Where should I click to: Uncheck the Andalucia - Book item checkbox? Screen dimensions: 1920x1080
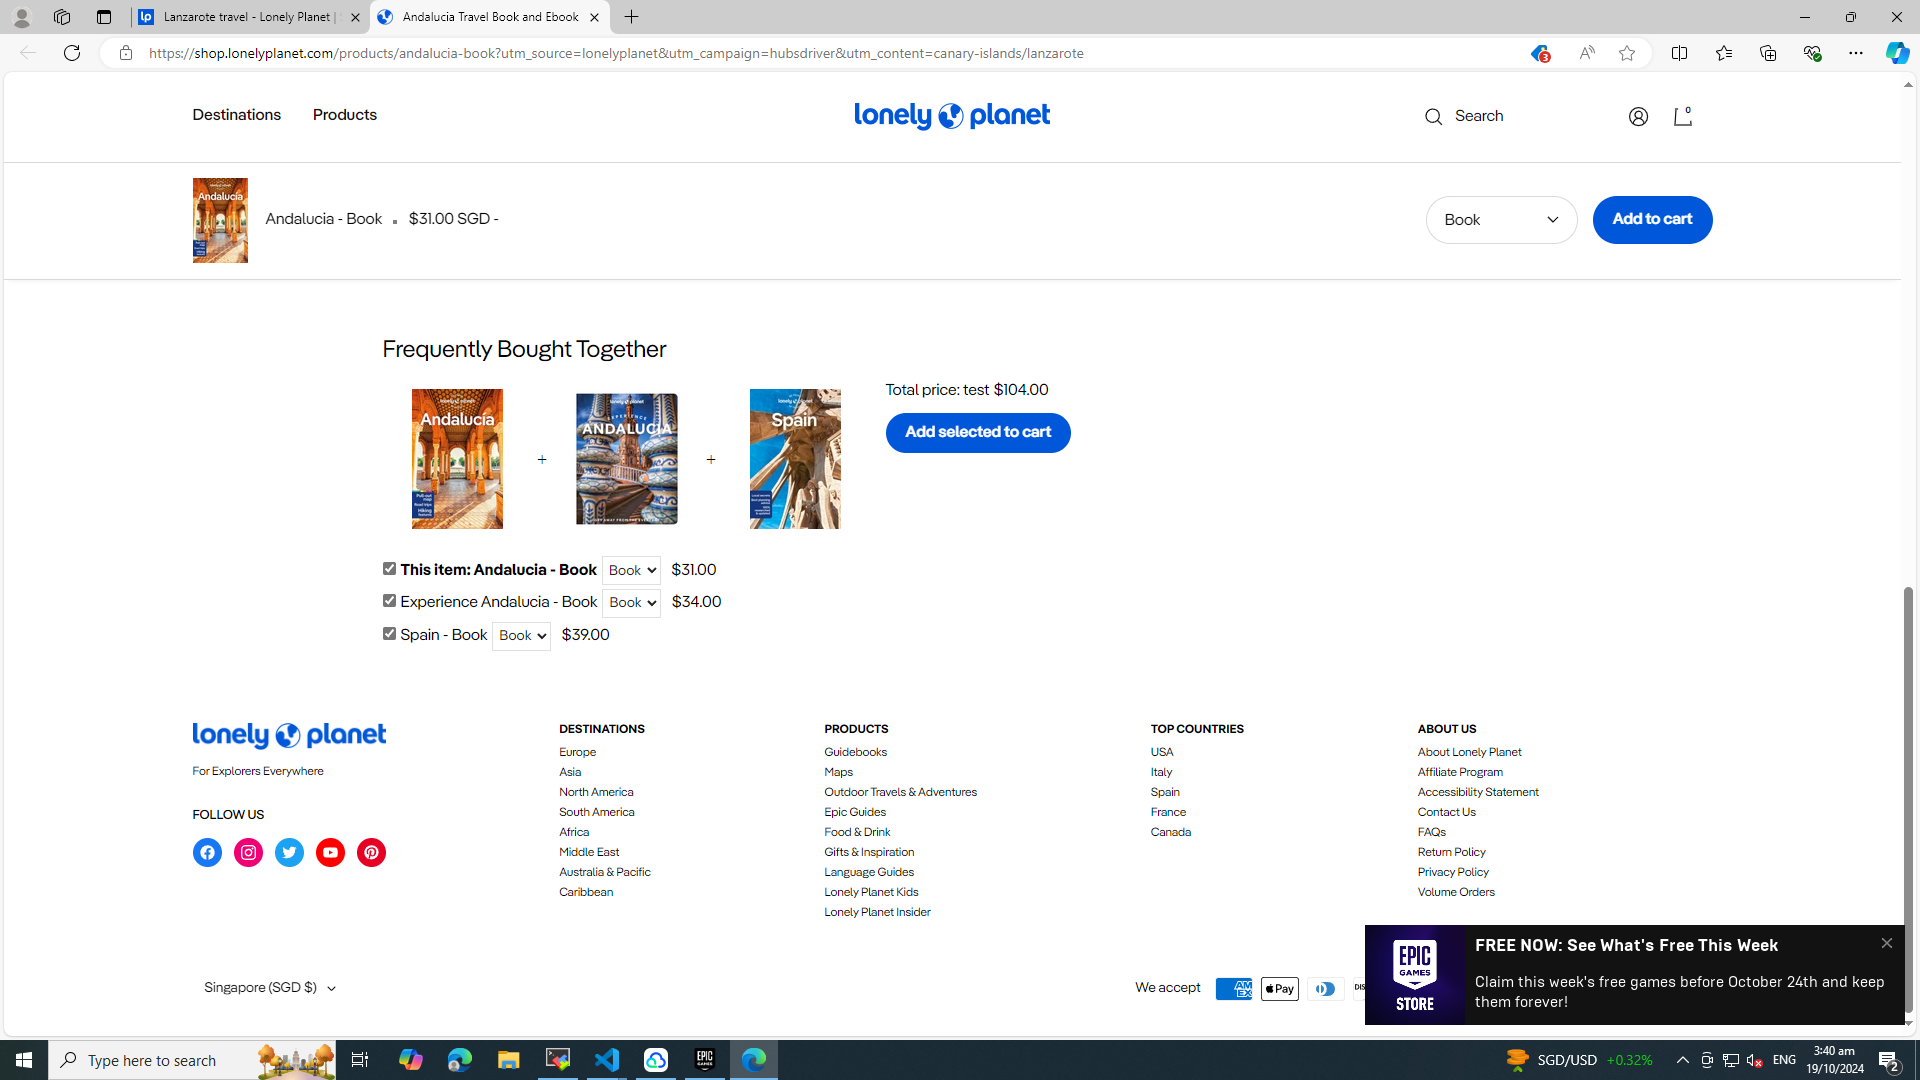click(x=389, y=568)
